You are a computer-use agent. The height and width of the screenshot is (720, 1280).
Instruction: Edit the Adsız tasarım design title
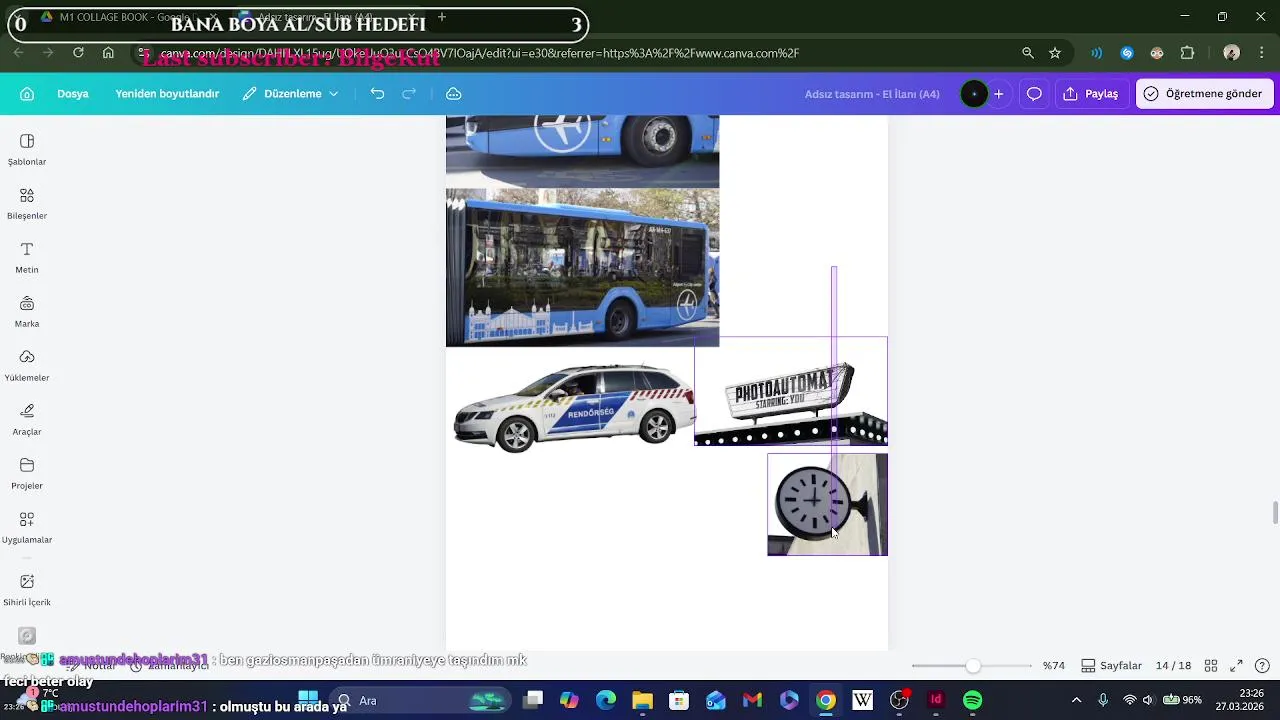pos(872,94)
